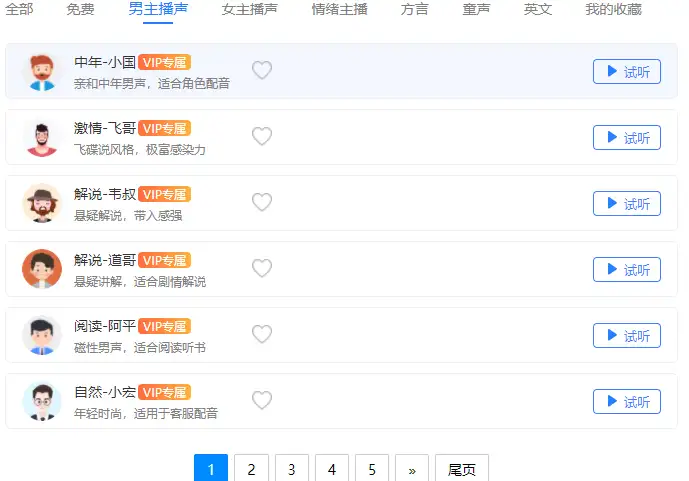Select the voice name 解说-韦叔
The height and width of the screenshot is (481, 689).
(x=105, y=194)
